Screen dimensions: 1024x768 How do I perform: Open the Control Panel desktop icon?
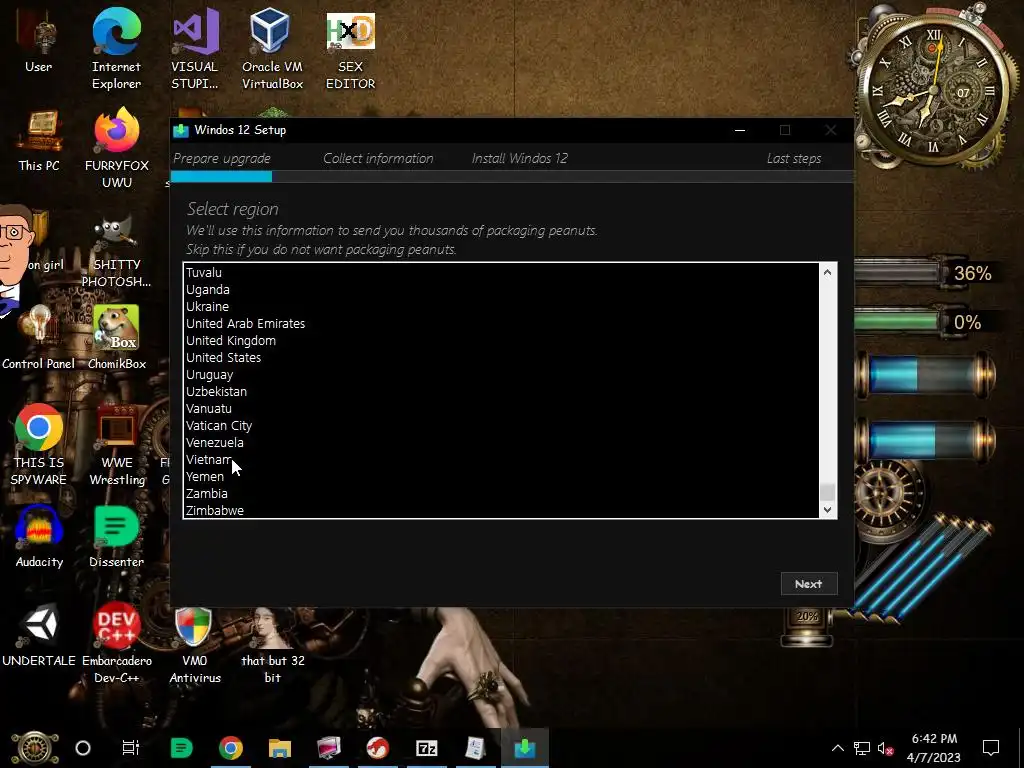[x=39, y=338]
